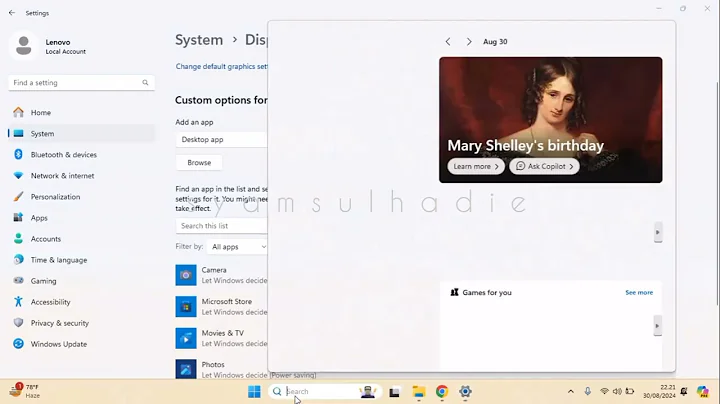Click the Settings gear on taskbar
Image resolution: width=720 pixels, height=404 pixels.
(465, 392)
